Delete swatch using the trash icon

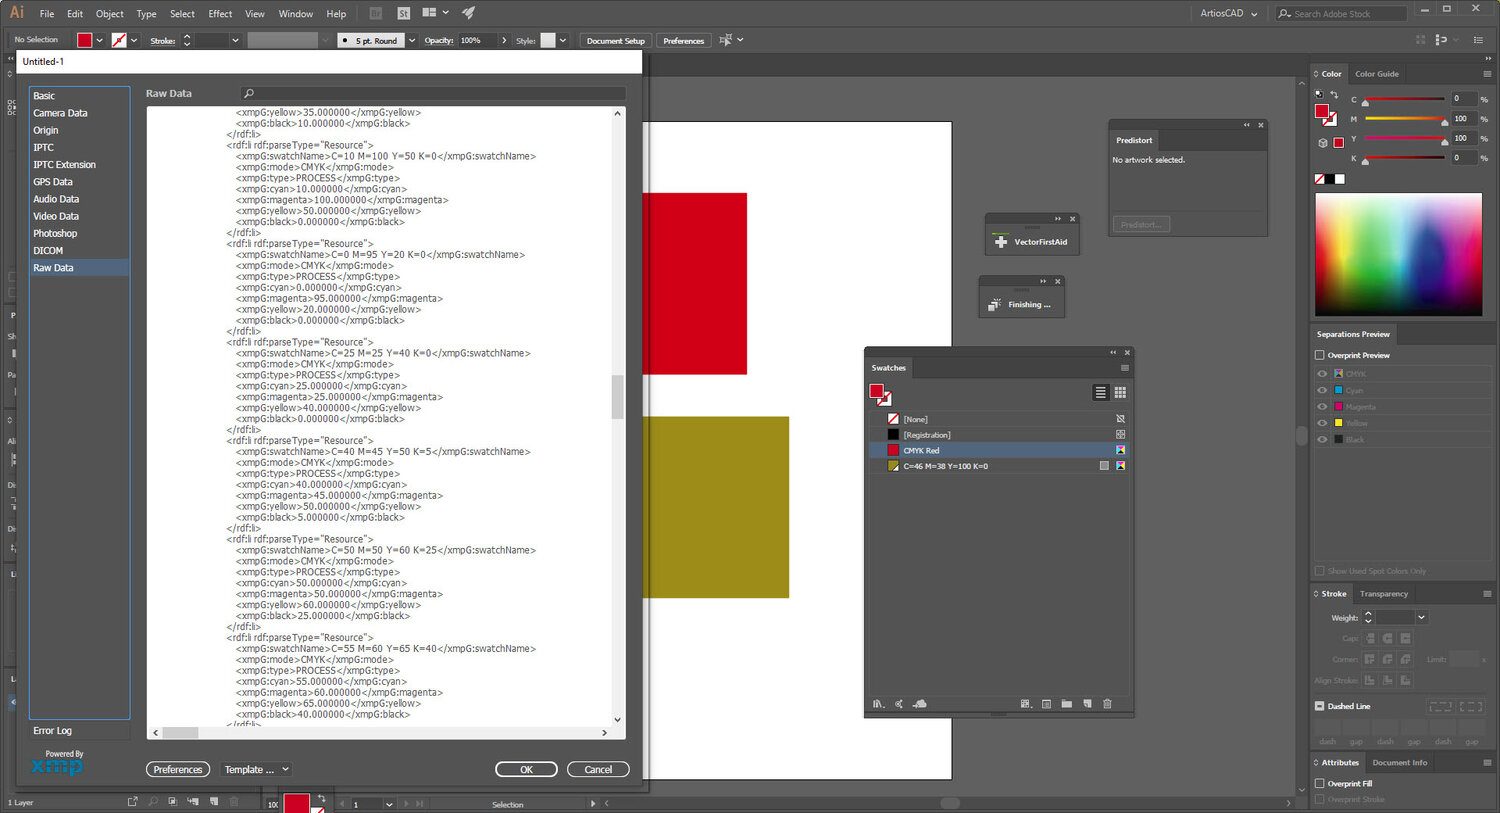pos(1107,704)
